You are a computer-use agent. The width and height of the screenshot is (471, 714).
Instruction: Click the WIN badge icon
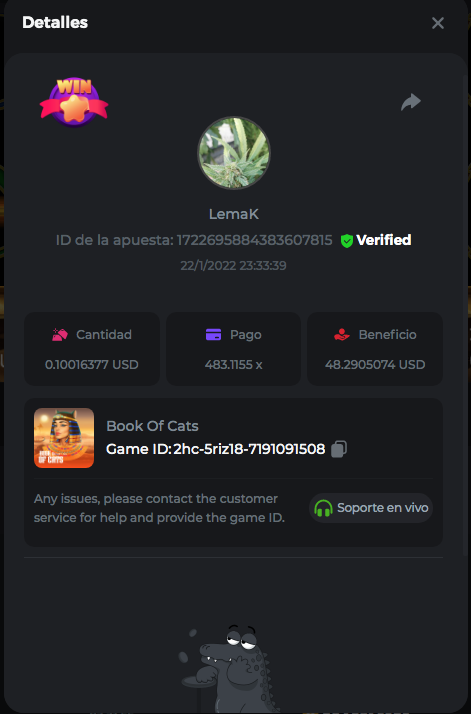pyautogui.click(x=74, y=101)
